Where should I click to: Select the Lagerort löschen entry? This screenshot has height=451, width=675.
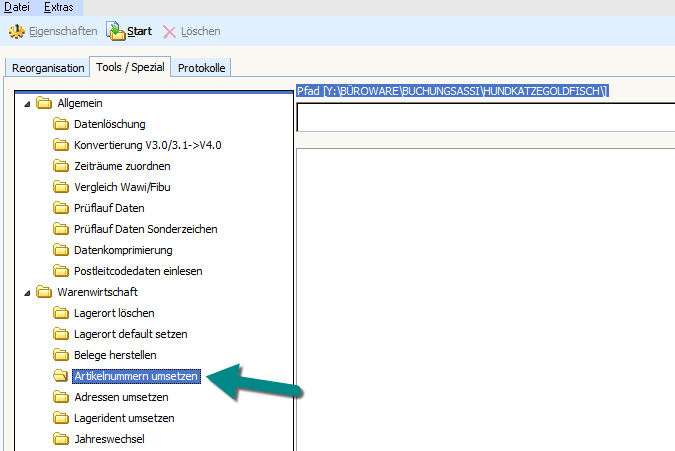coord(114,313)
